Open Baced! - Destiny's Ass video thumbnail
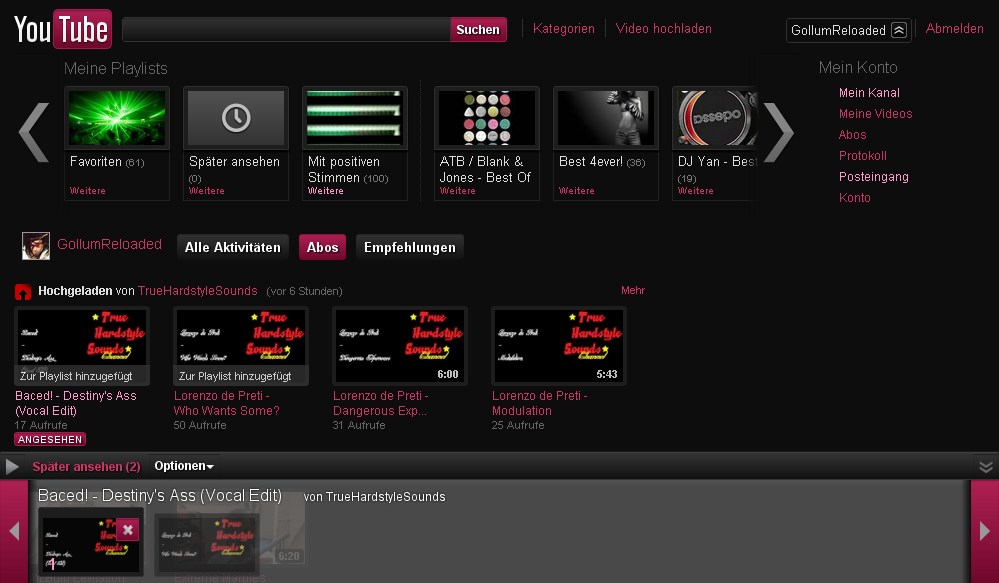The image size is (999, 583). tap(82, 346)
